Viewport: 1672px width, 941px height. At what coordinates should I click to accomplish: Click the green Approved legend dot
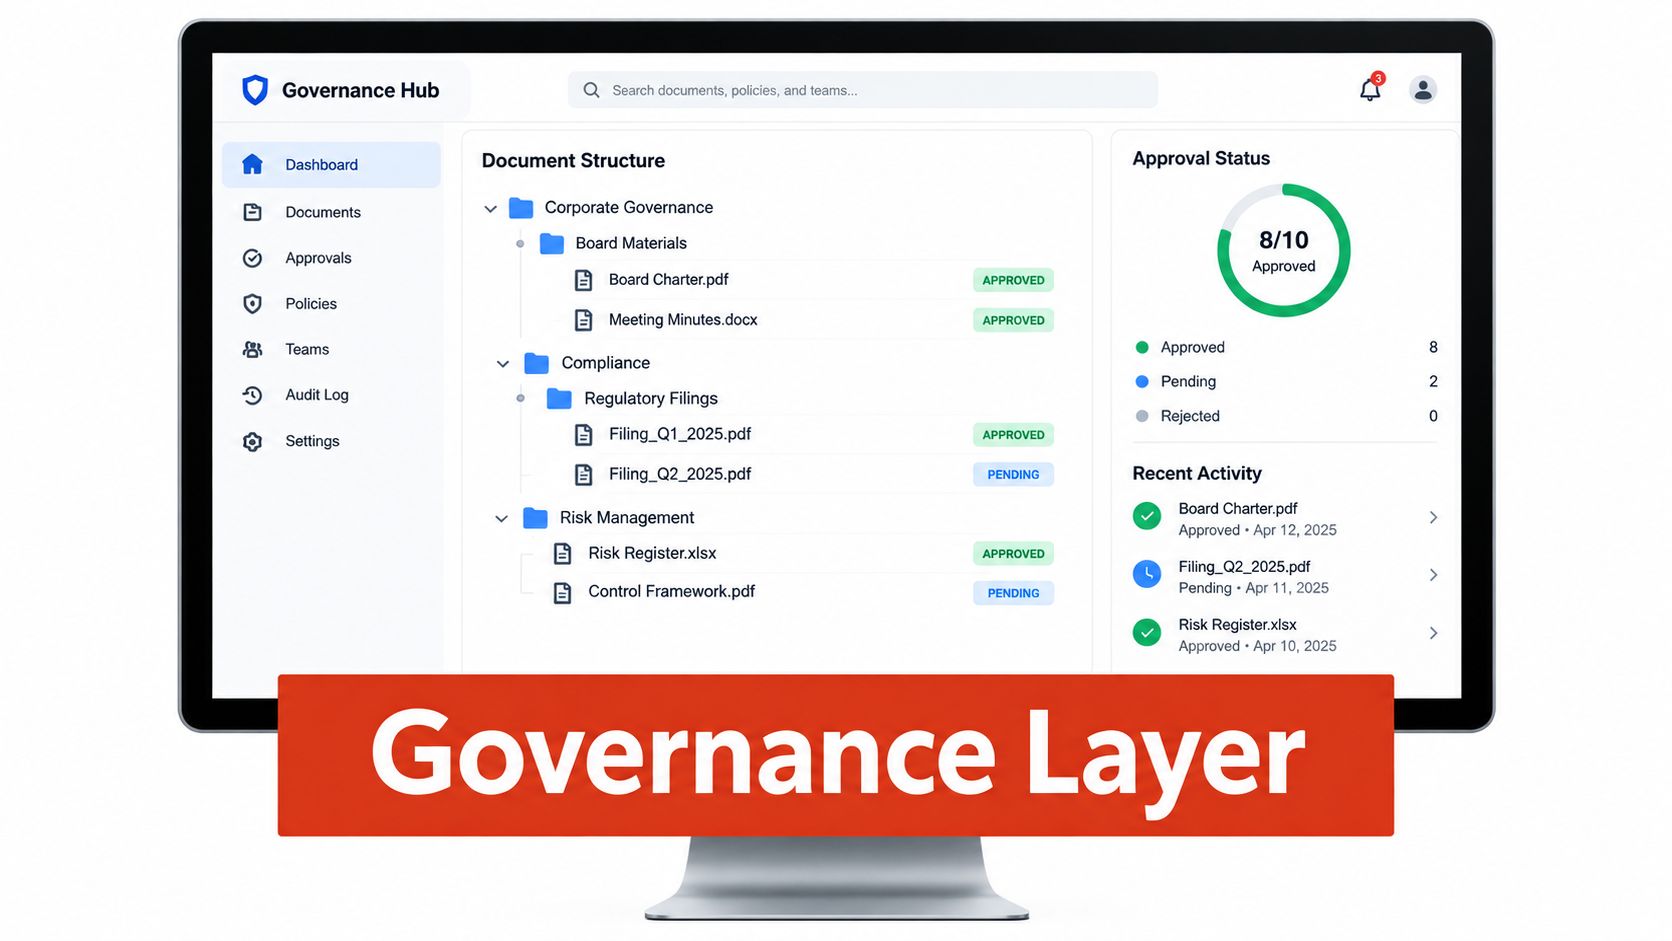1142,347
